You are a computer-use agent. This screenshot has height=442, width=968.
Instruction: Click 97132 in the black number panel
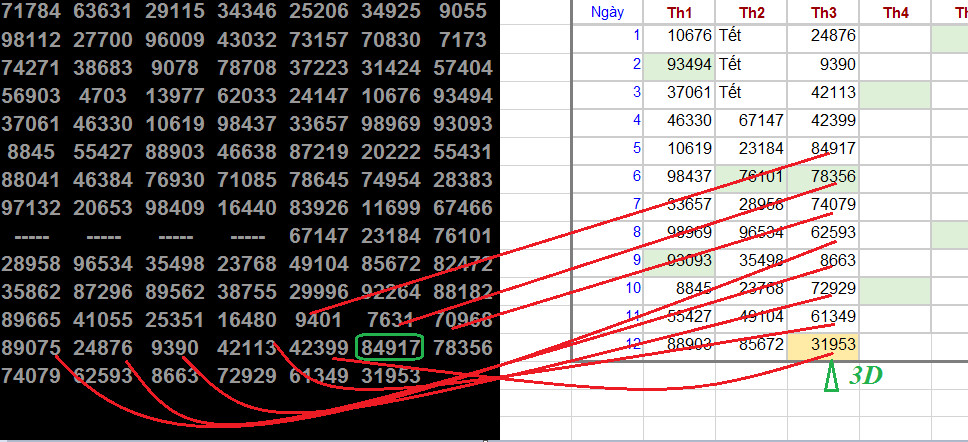31,208
